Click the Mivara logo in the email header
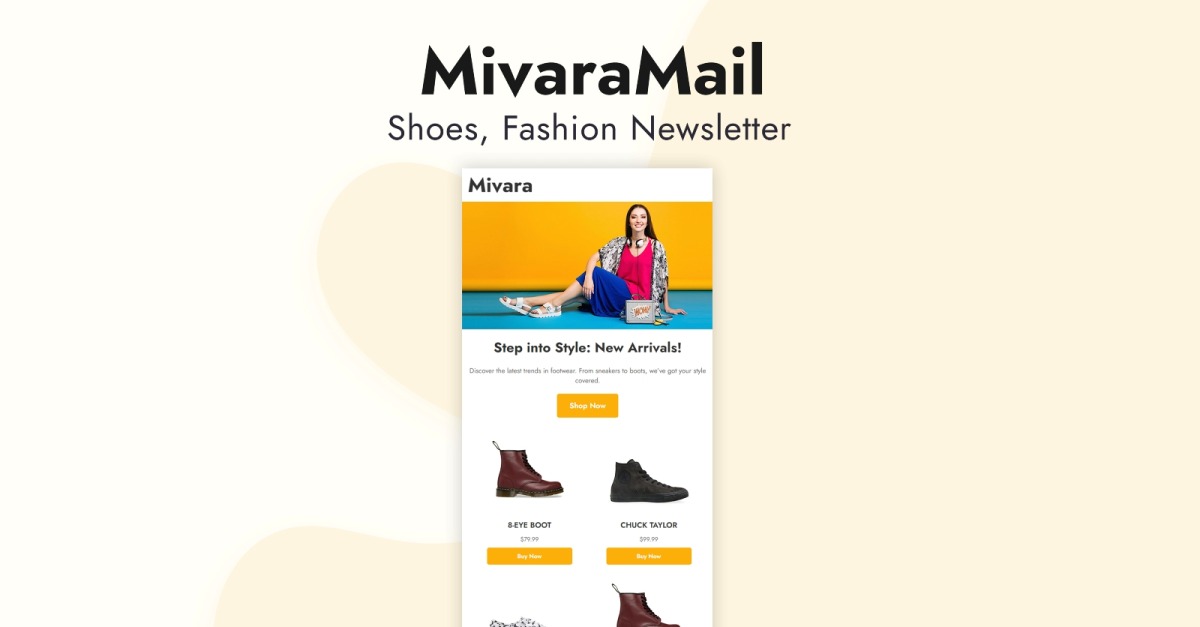Screen dimensions: 1200x627 (x=500, y=185)
